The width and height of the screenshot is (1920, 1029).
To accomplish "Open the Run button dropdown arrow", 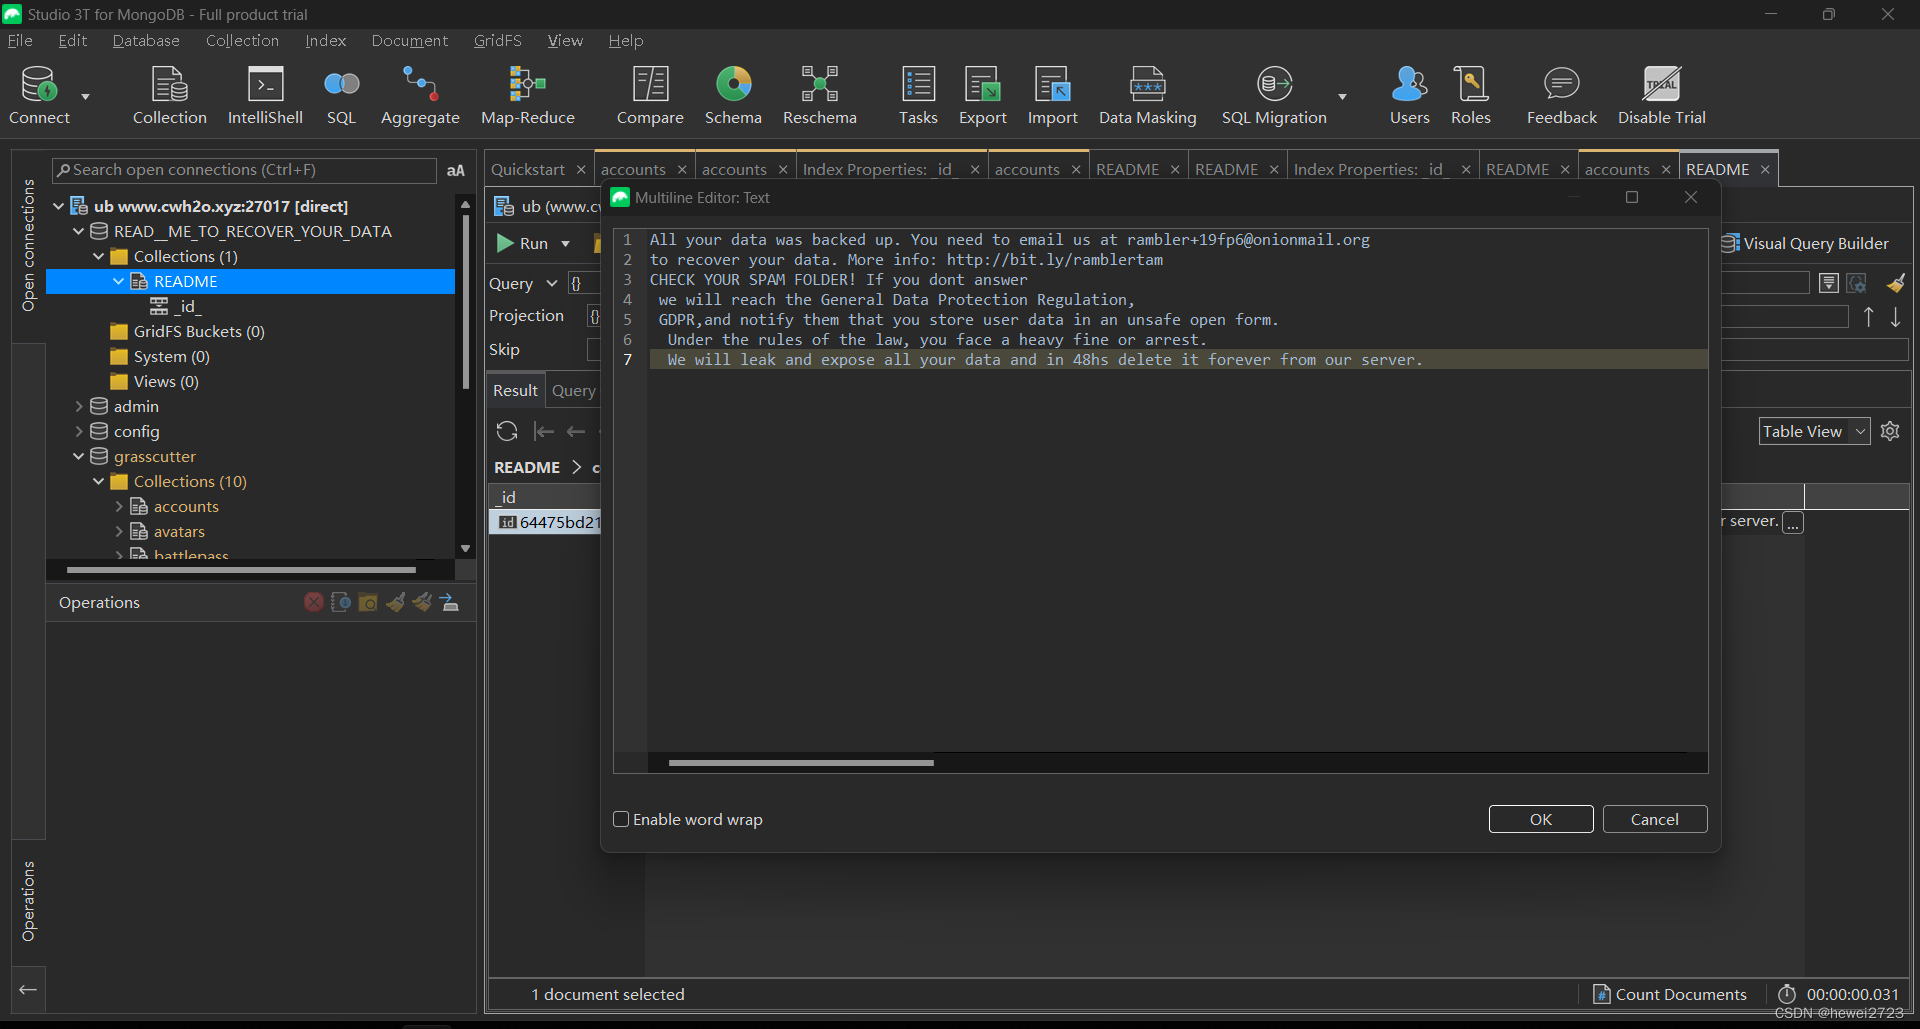I will coord(565,244).
